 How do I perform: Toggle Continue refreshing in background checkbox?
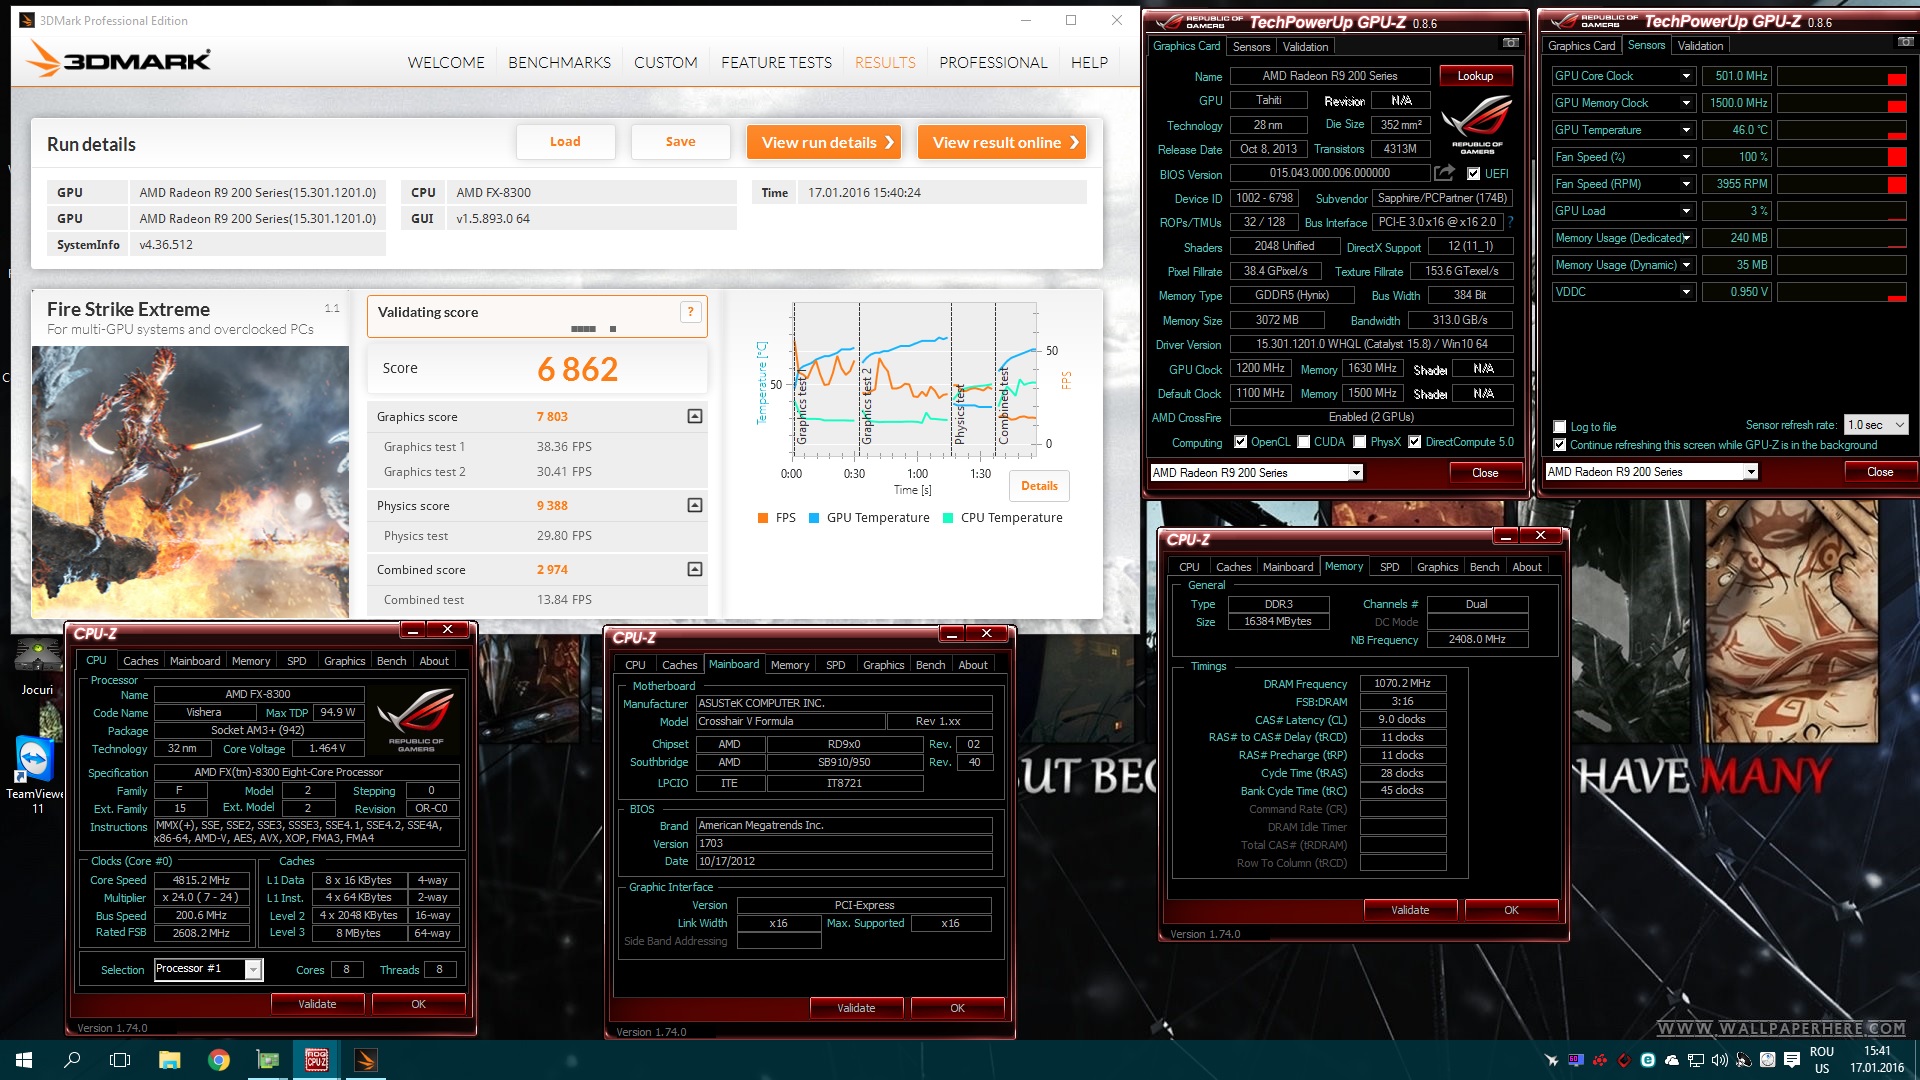click(1559, 445)
